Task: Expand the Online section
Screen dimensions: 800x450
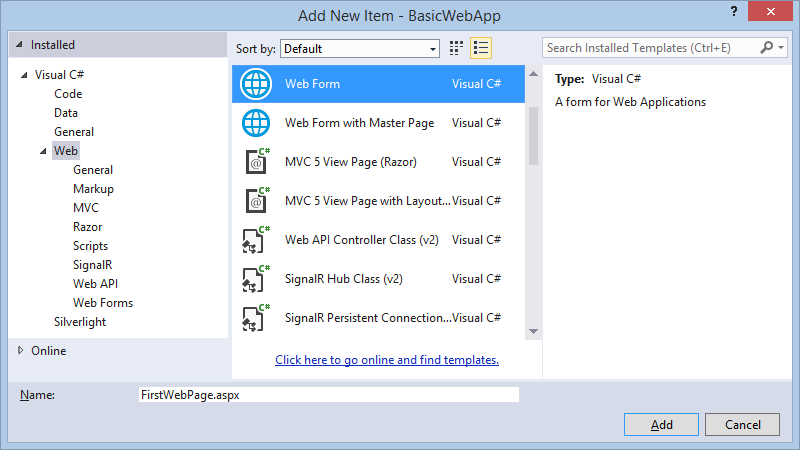Action: point(22,351)
